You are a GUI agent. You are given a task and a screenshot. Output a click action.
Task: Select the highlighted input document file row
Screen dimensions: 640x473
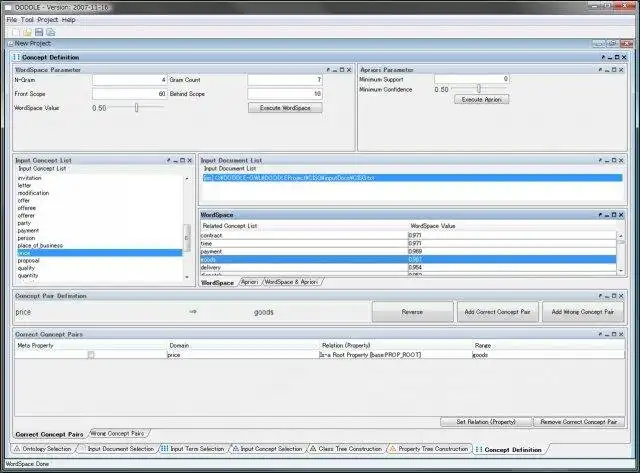click(x=413, y=178)
